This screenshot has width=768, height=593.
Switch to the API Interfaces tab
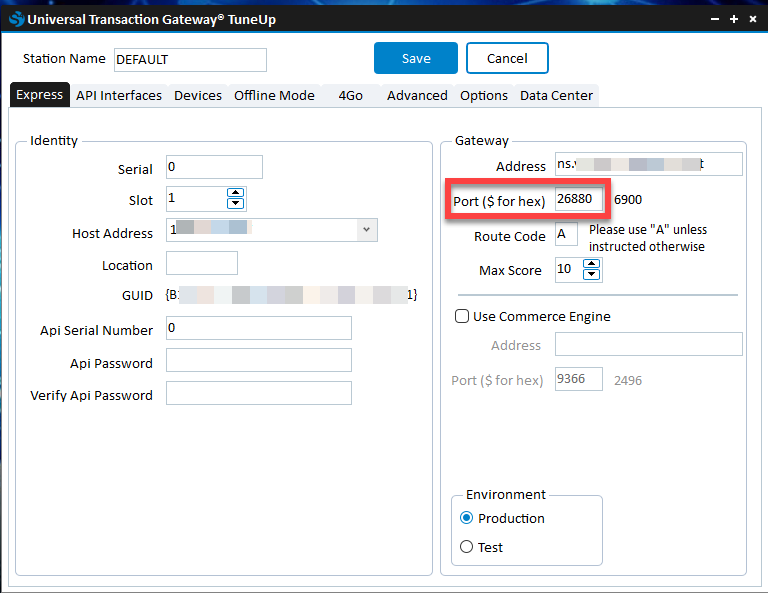click(x=119, y=95)
